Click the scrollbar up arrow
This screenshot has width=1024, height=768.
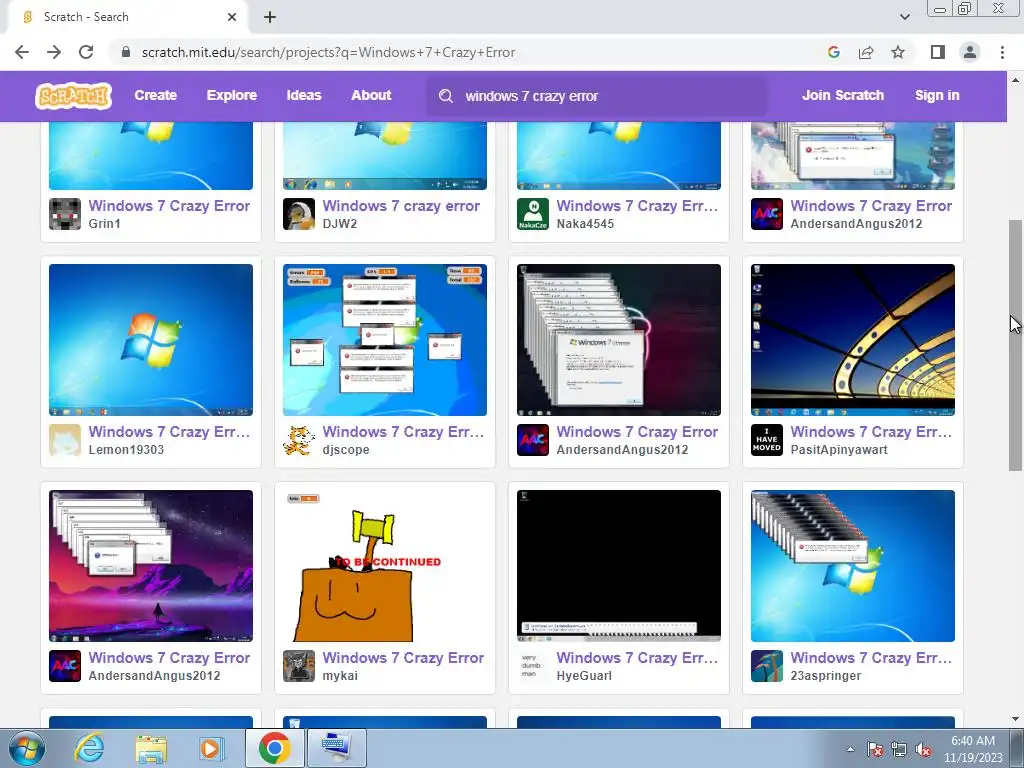click(x=1015, y=80)
